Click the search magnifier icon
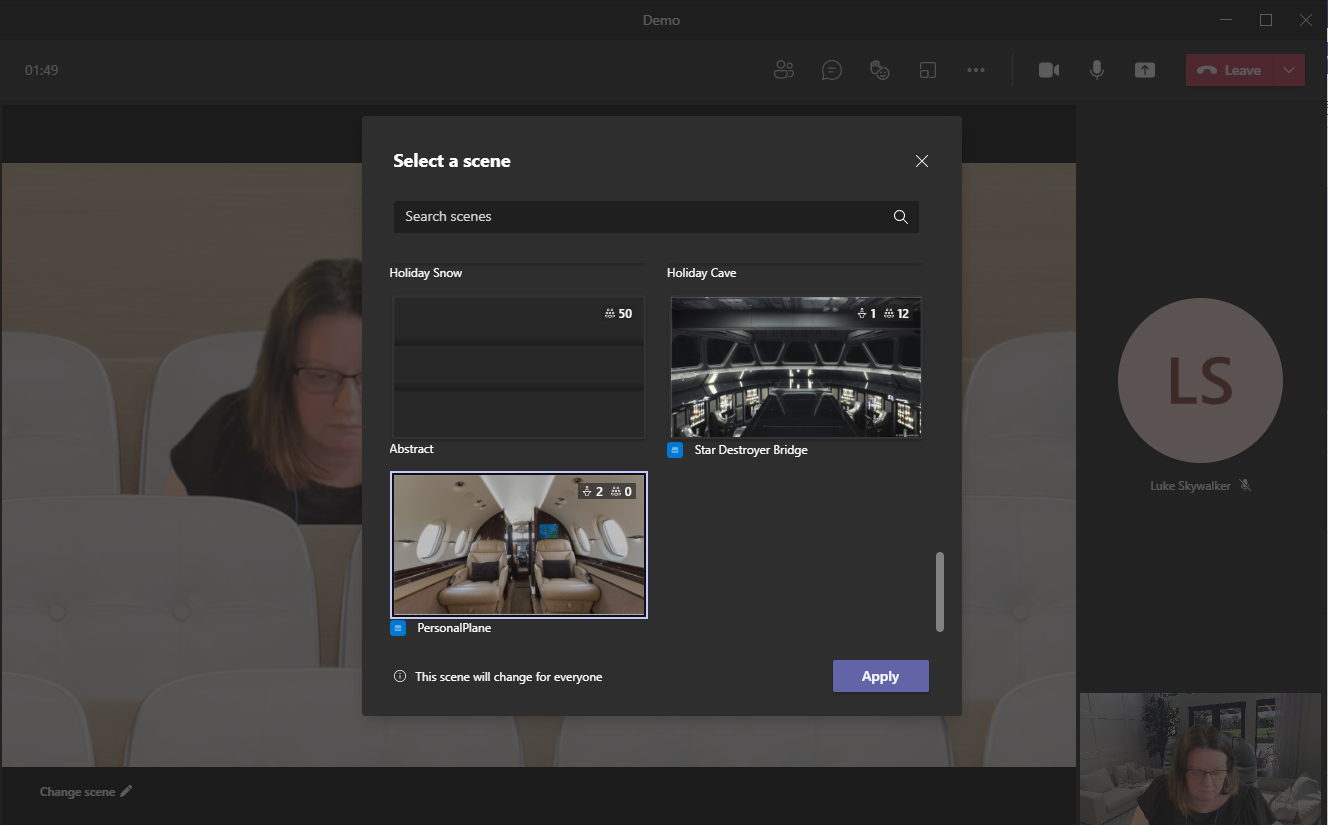Image resolution: width=1328 pixels, height=825 pixels. tap(900, 217)
